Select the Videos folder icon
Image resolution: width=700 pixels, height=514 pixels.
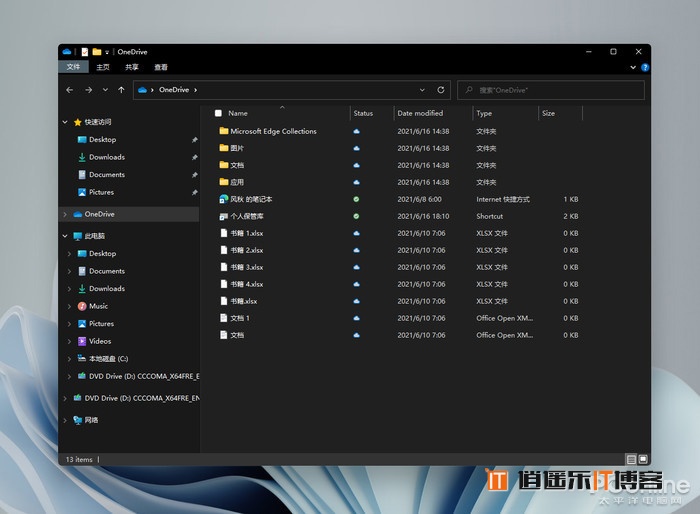tap(82, 341)
